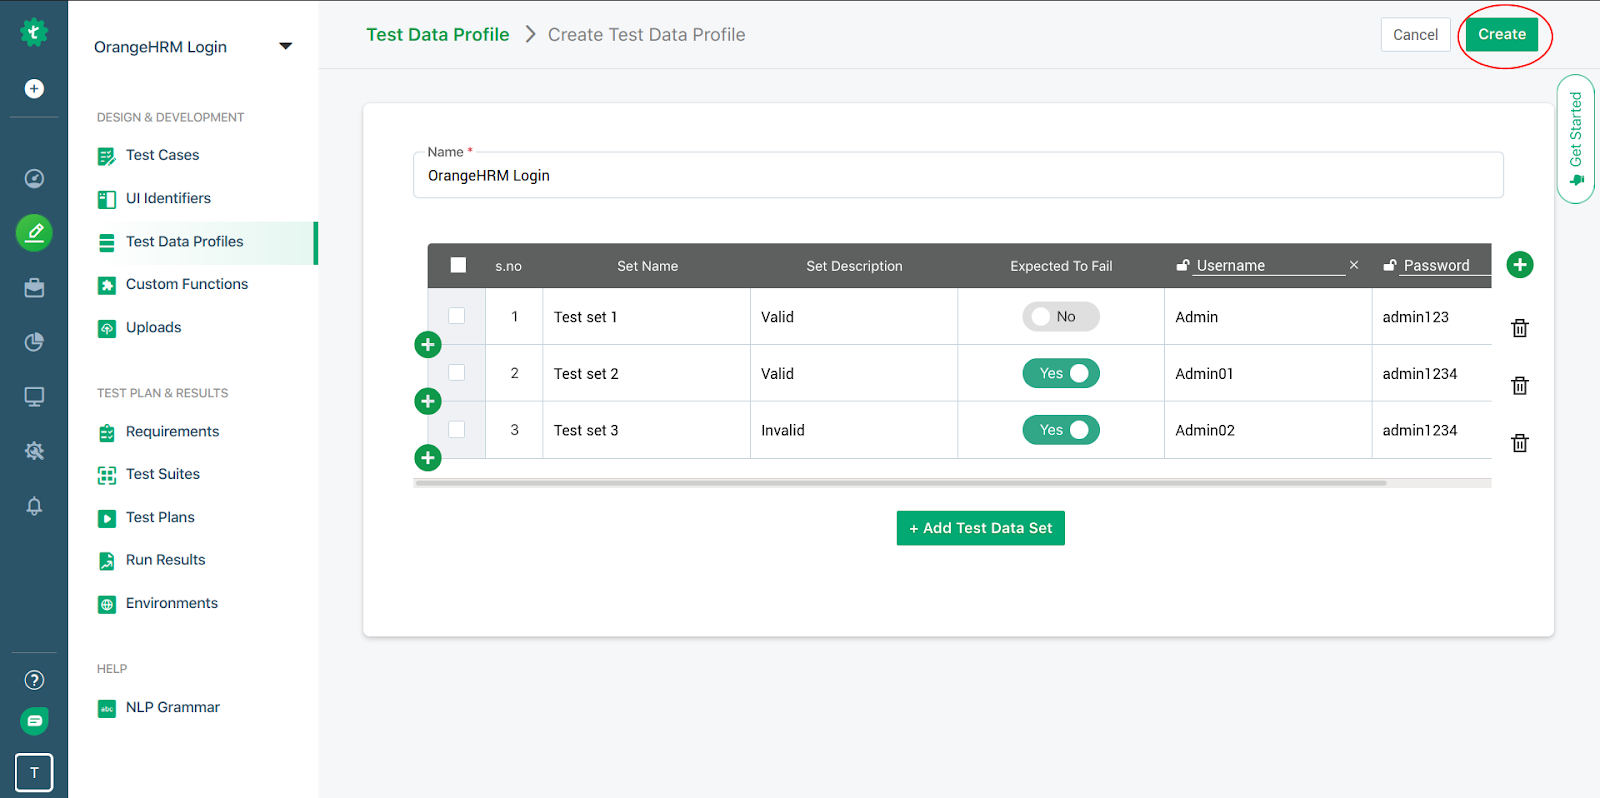Click the Cancel button

click(1415, 34)
